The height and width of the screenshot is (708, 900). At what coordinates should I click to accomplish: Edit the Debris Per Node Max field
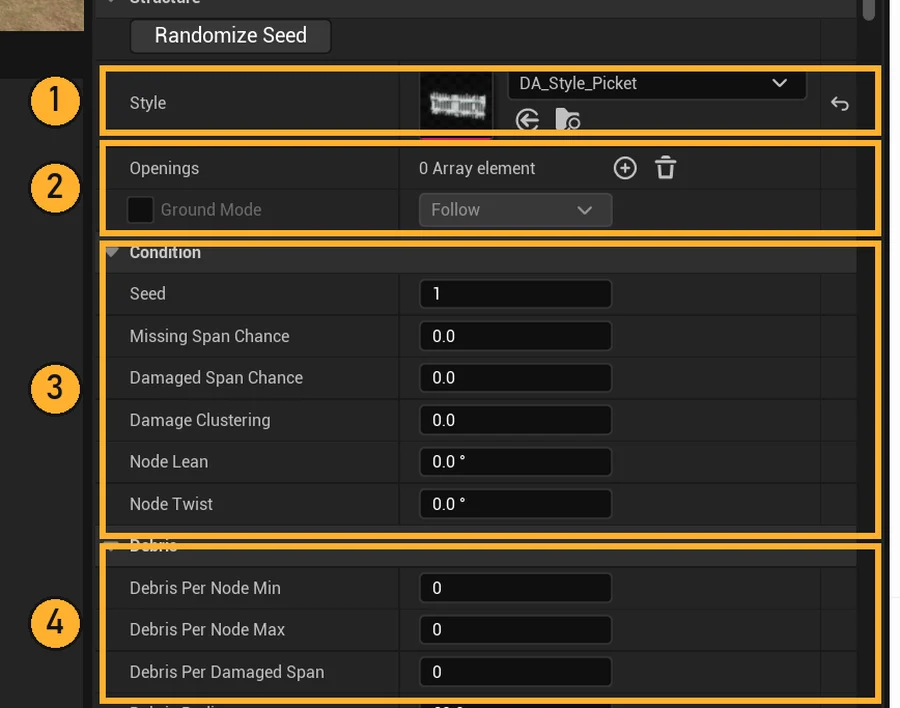[515, 630]
